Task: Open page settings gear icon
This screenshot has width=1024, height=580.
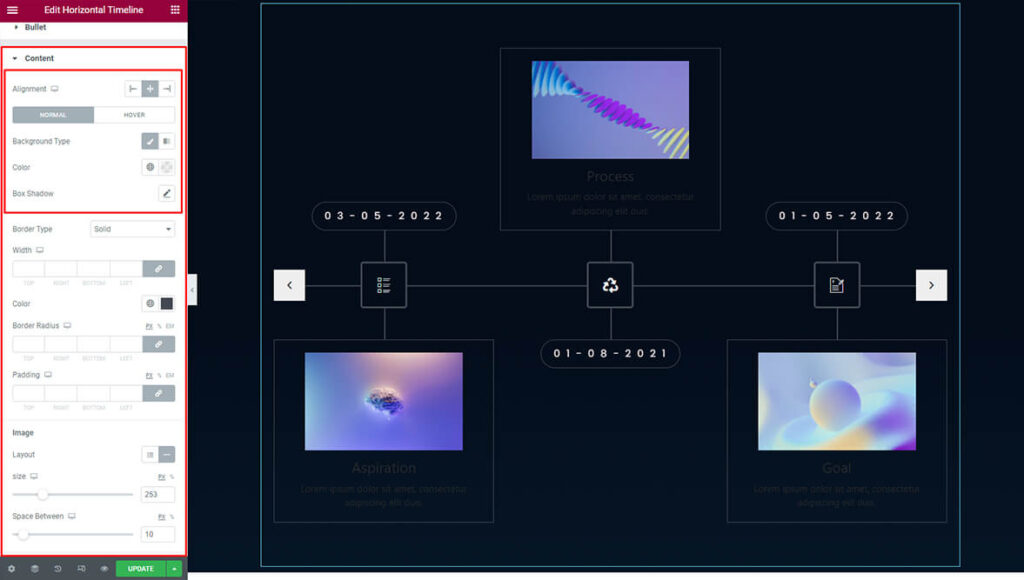Action: [x=12, y=569]
